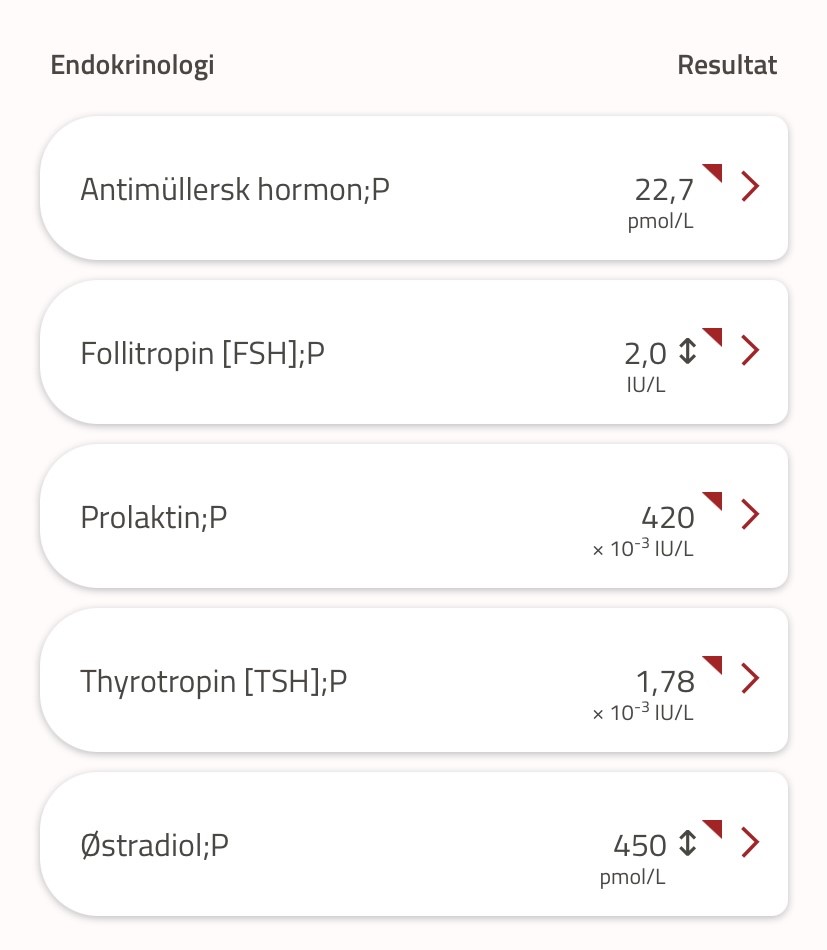Viewport: 827px width, 950px height.
Task: Click red flag marker on TSH result
Action: point(713,664)
